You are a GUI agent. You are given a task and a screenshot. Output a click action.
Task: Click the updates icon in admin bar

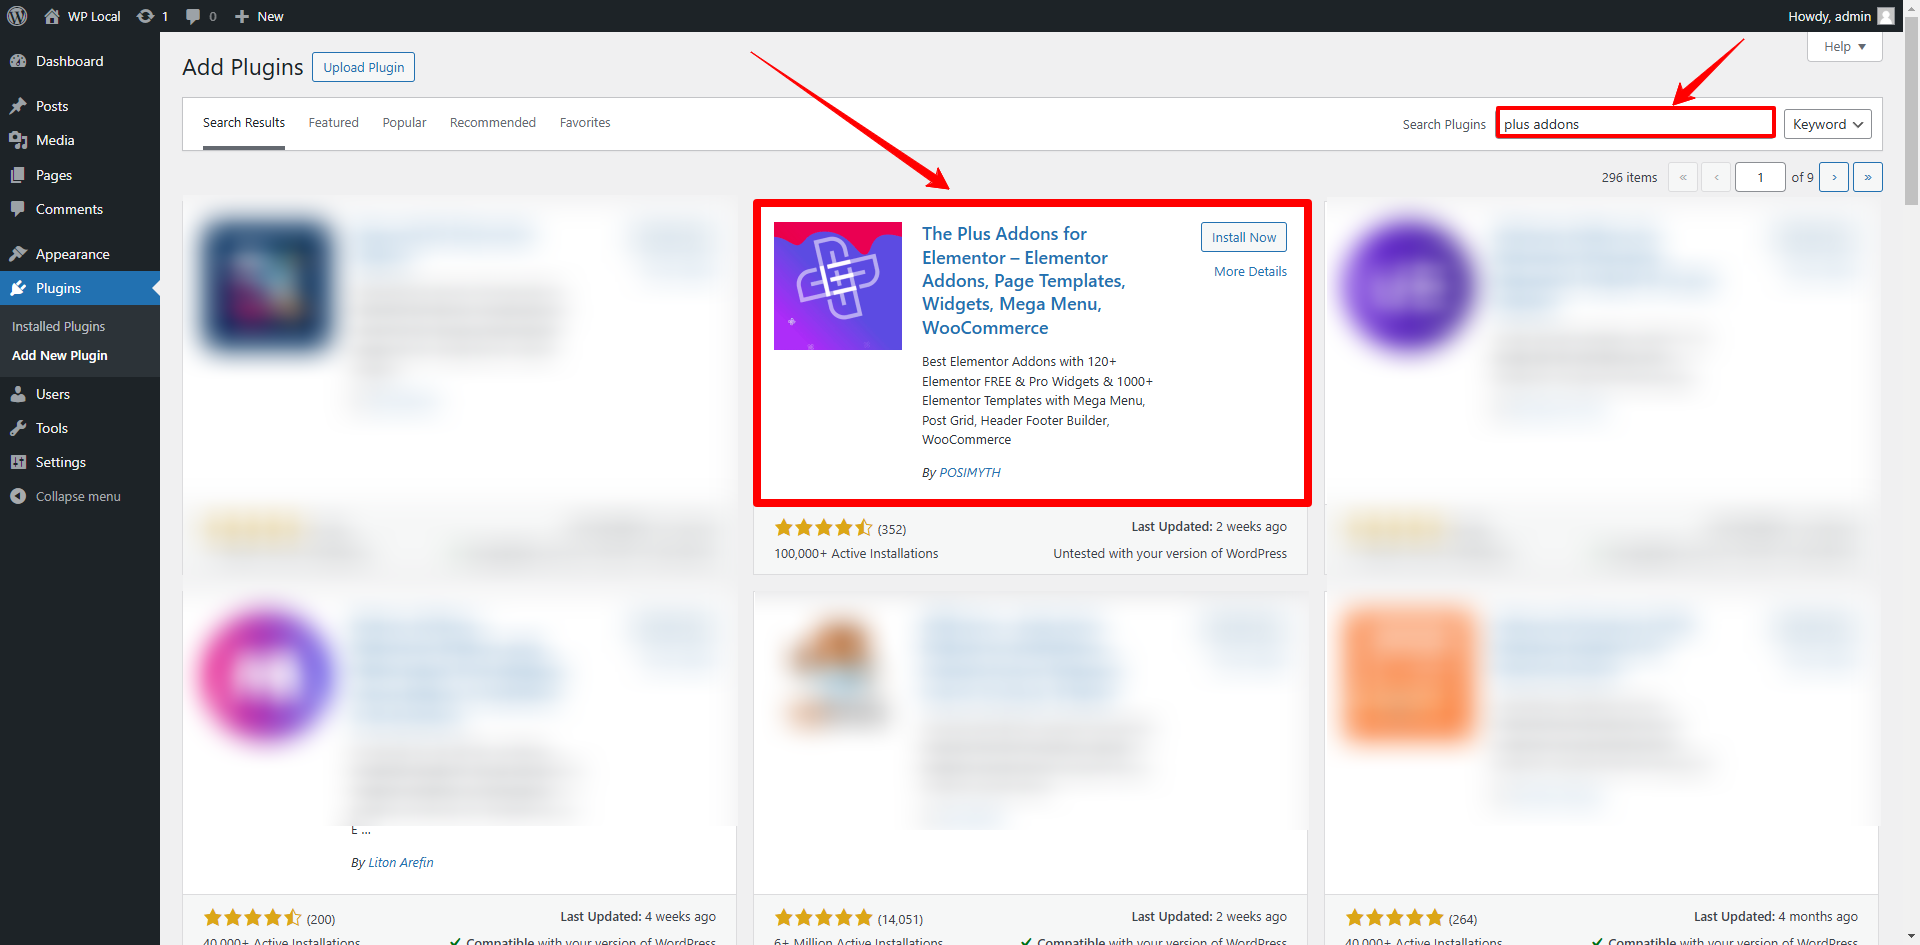(146, 16)
